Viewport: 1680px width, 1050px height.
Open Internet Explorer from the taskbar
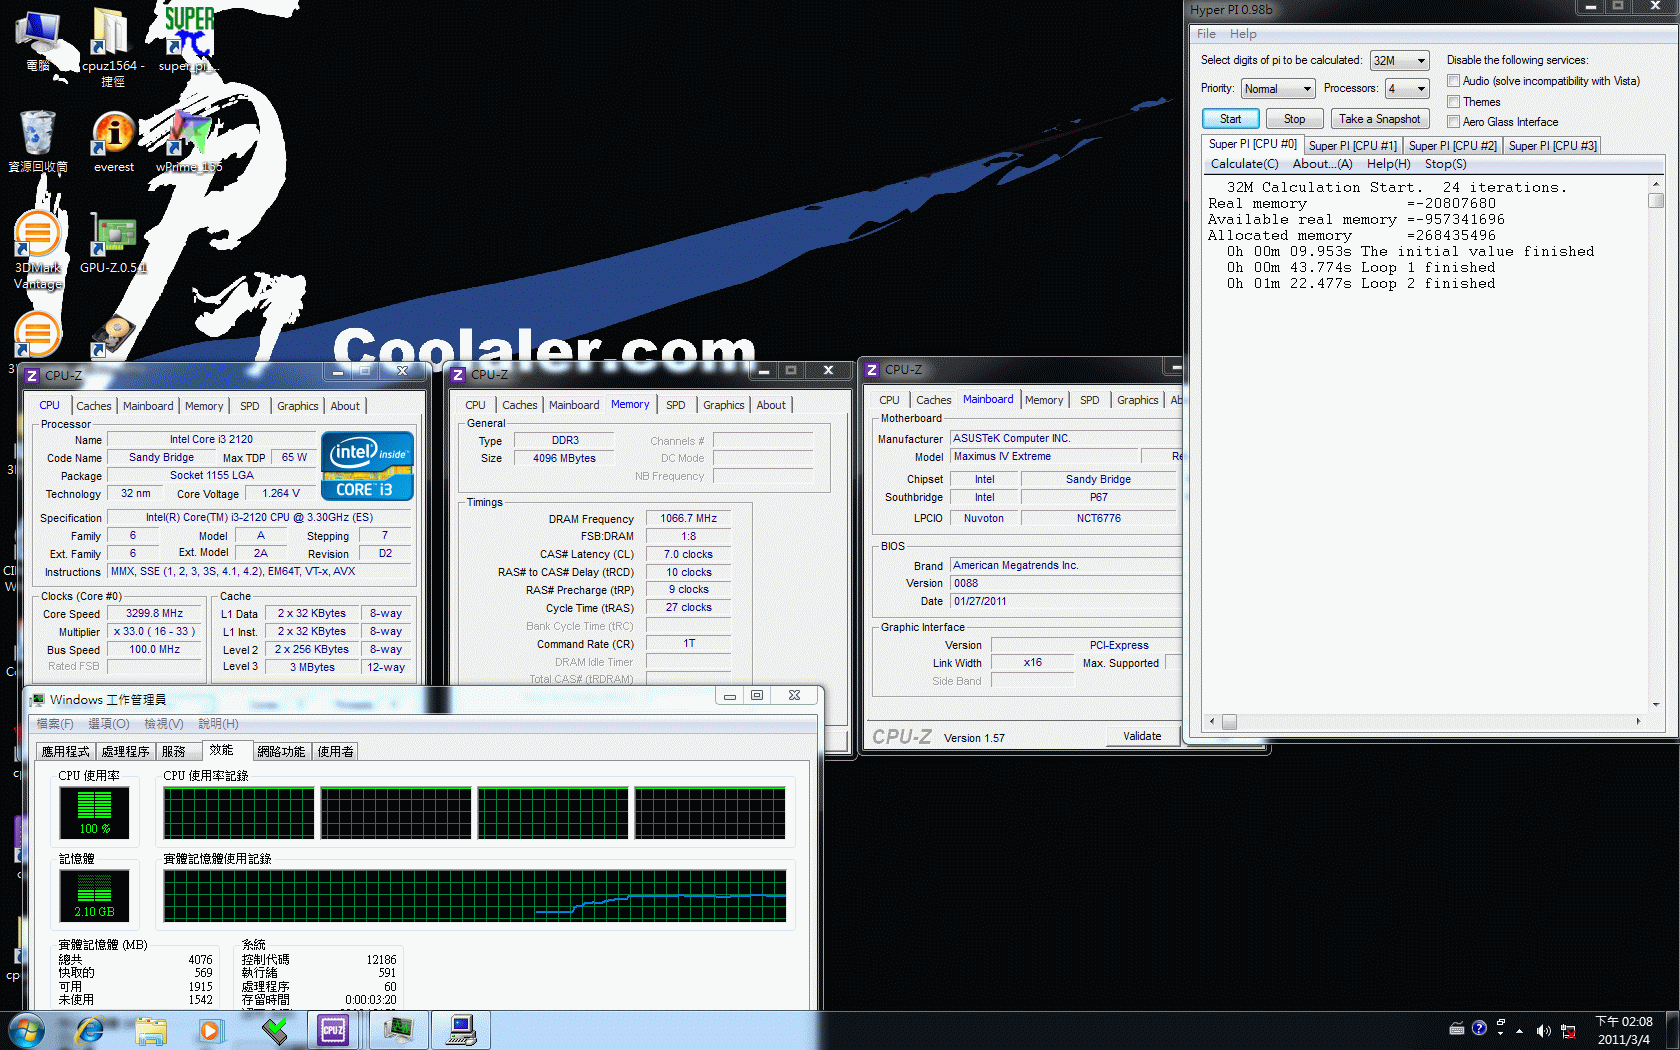click(90, 1030)
